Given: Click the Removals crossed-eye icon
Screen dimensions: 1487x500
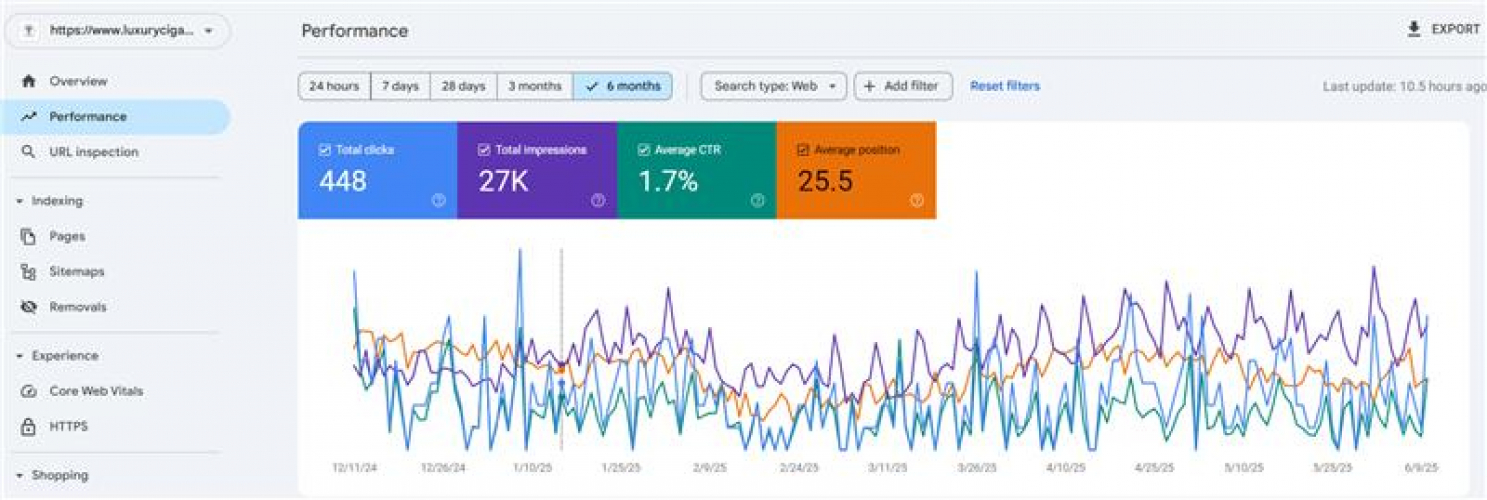Looking at the screenshot, I should pyautogui.click(x=29, y=307).
